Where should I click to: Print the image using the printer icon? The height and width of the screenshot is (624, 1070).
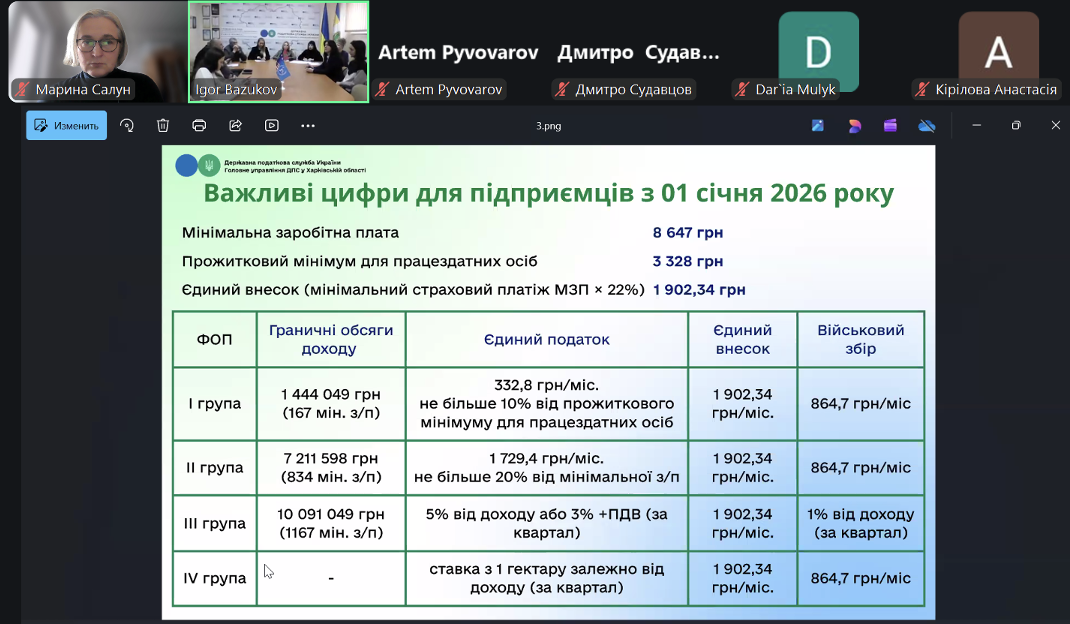(x=199, y=125)
